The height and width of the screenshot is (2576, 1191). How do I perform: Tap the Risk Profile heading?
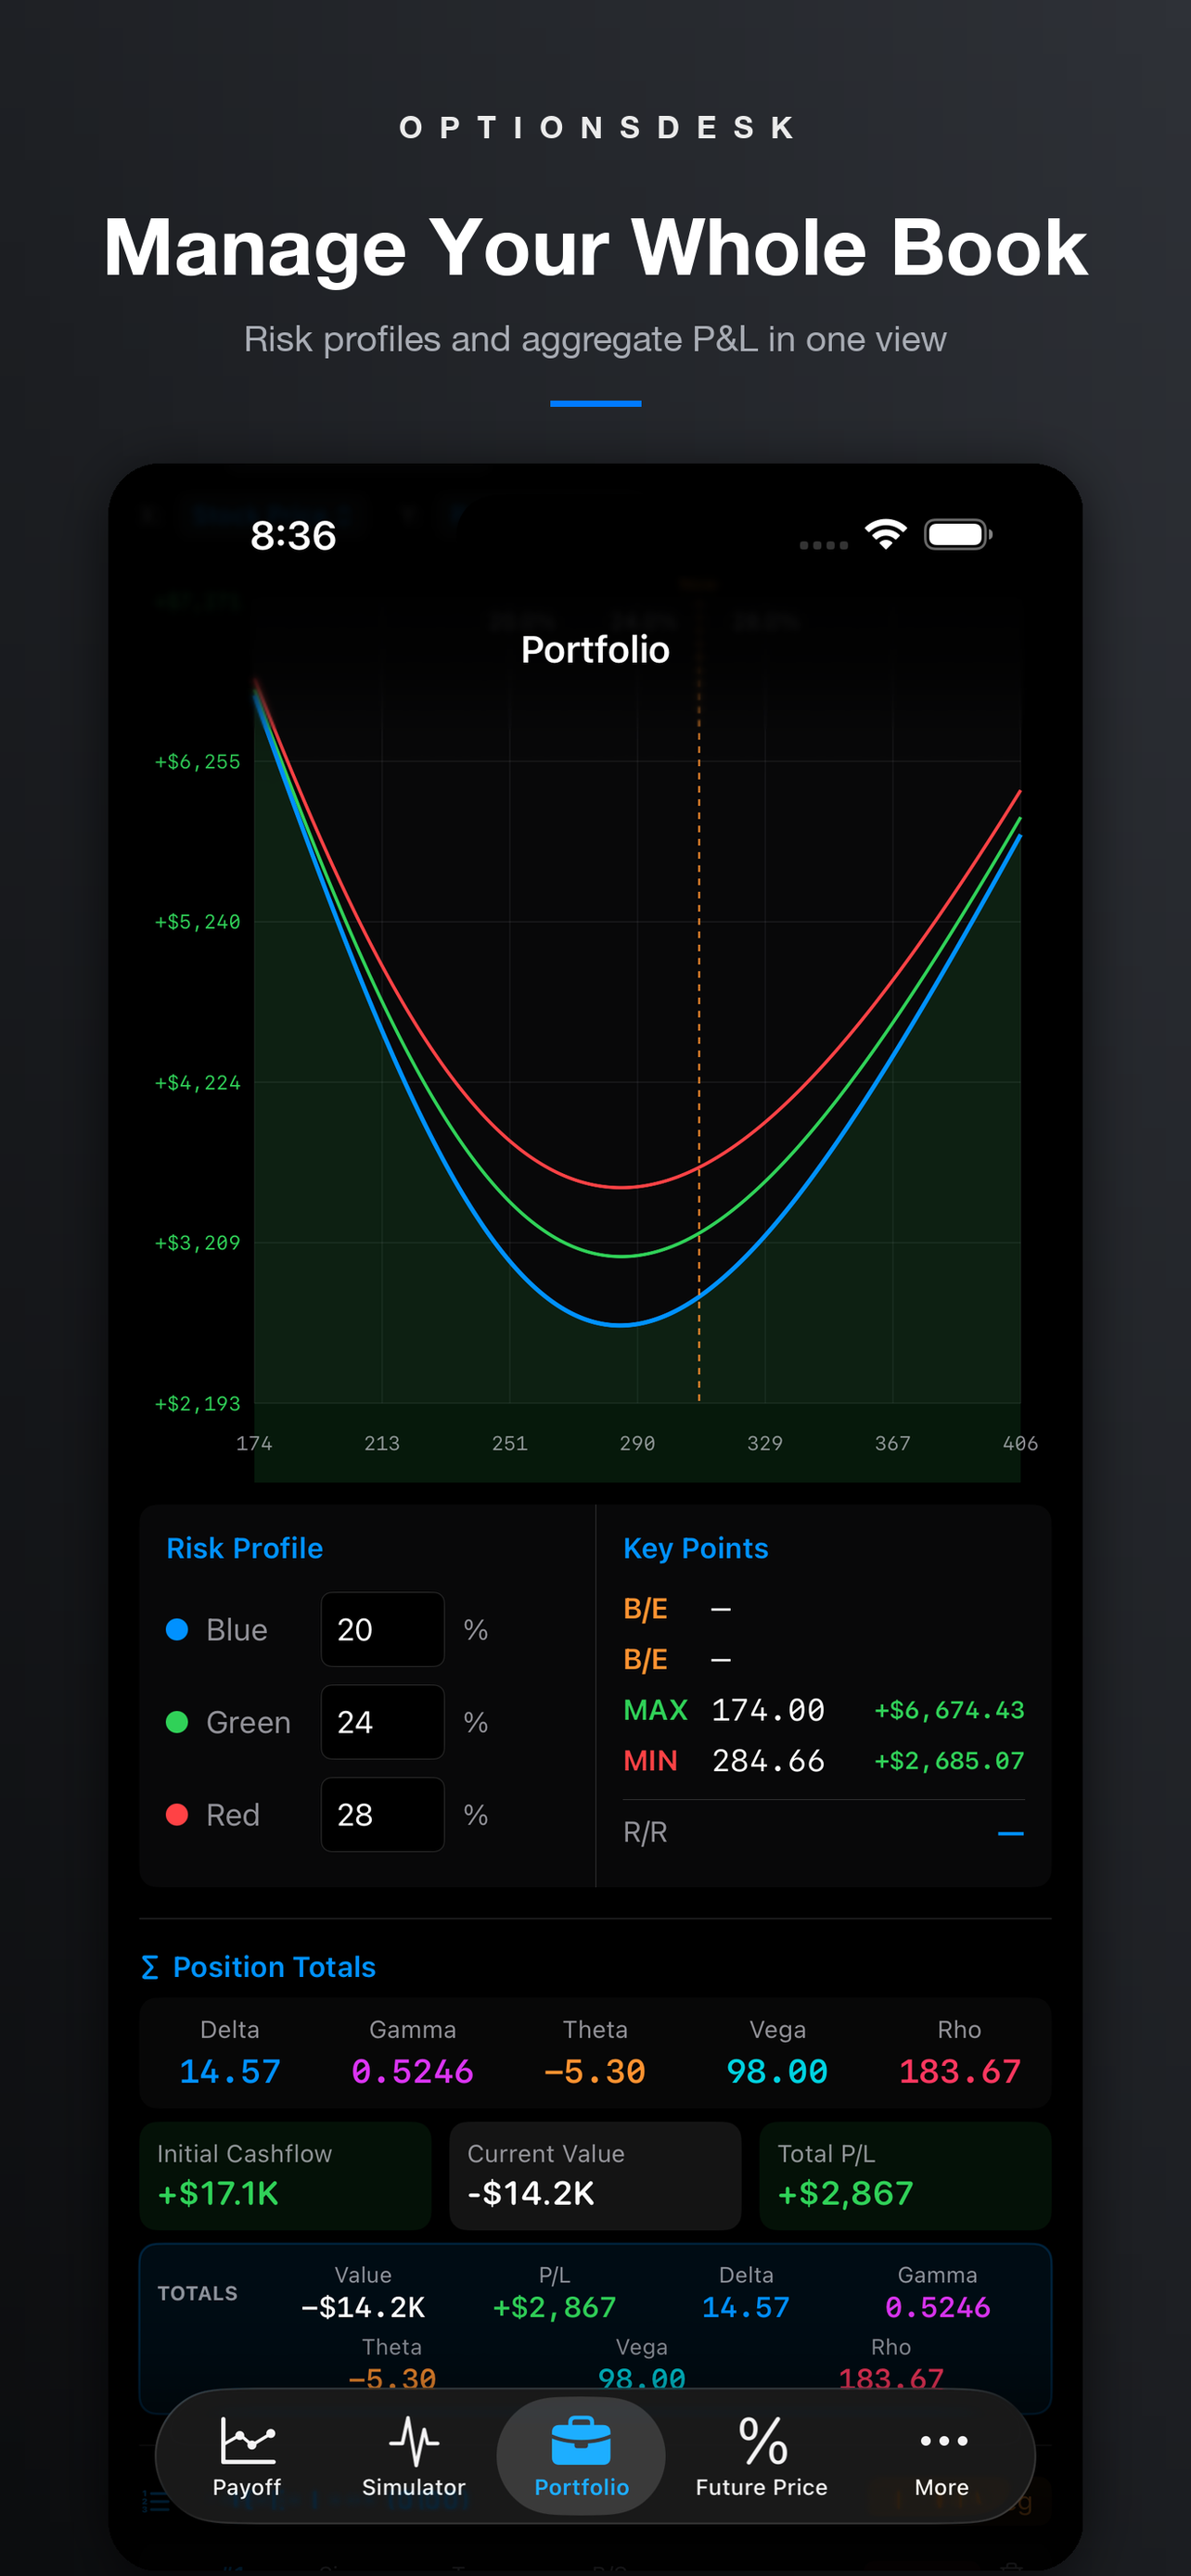tap(245, 1548)
